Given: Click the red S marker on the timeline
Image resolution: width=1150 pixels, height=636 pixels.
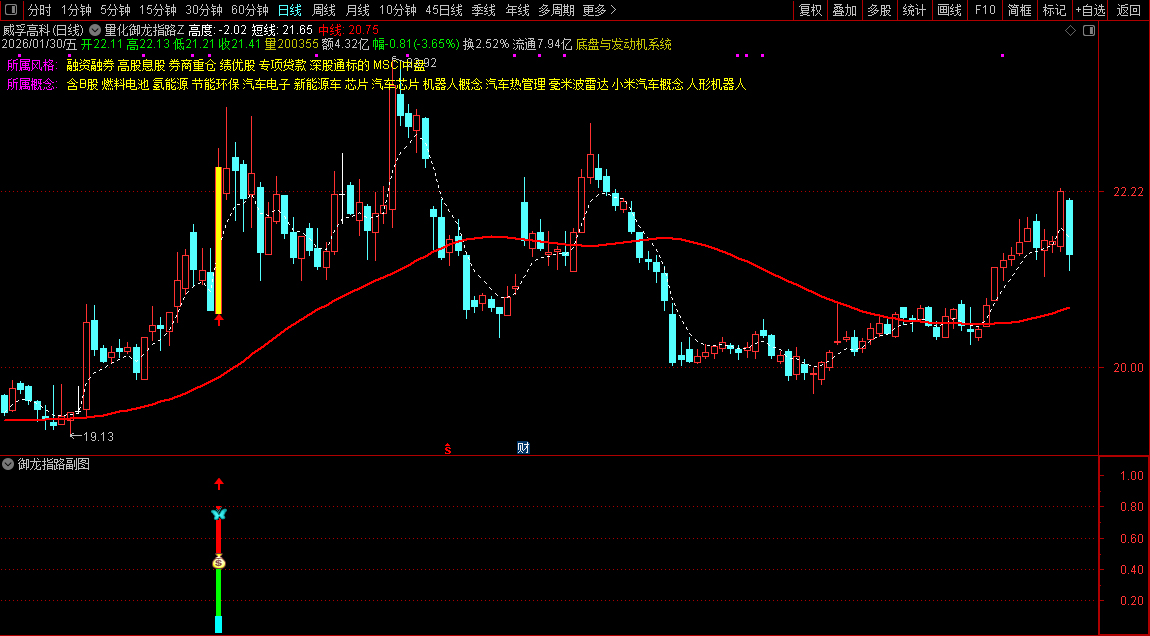Looking at the screenshot, I should tap(447, 449).
